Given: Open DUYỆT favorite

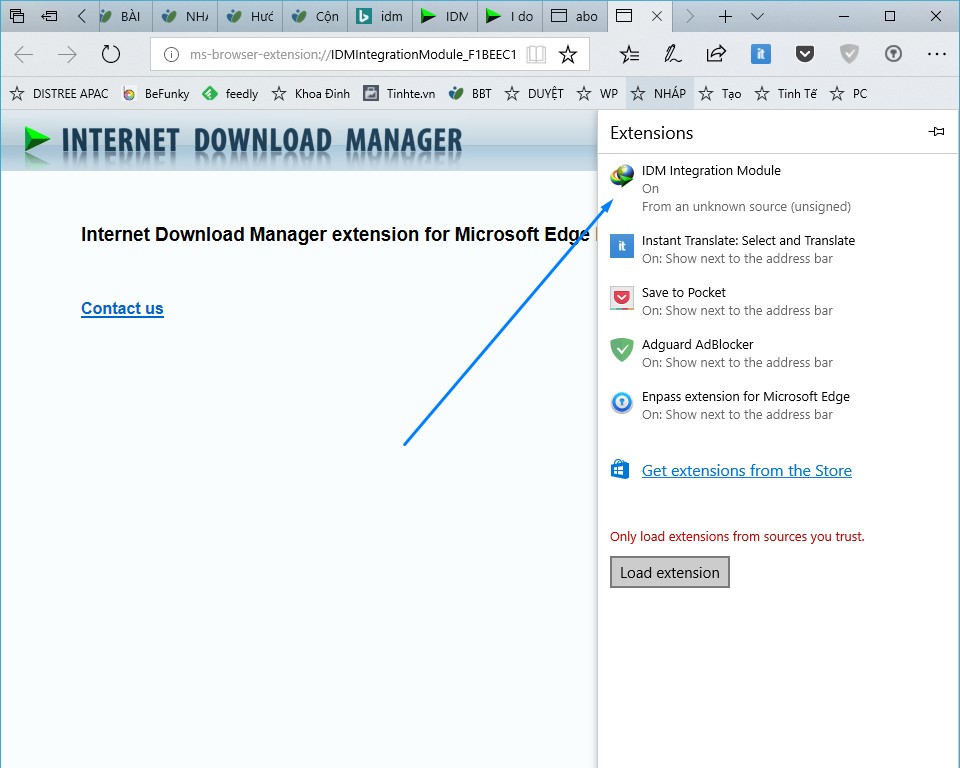Looking at the screenshot, I should point(534,94).
